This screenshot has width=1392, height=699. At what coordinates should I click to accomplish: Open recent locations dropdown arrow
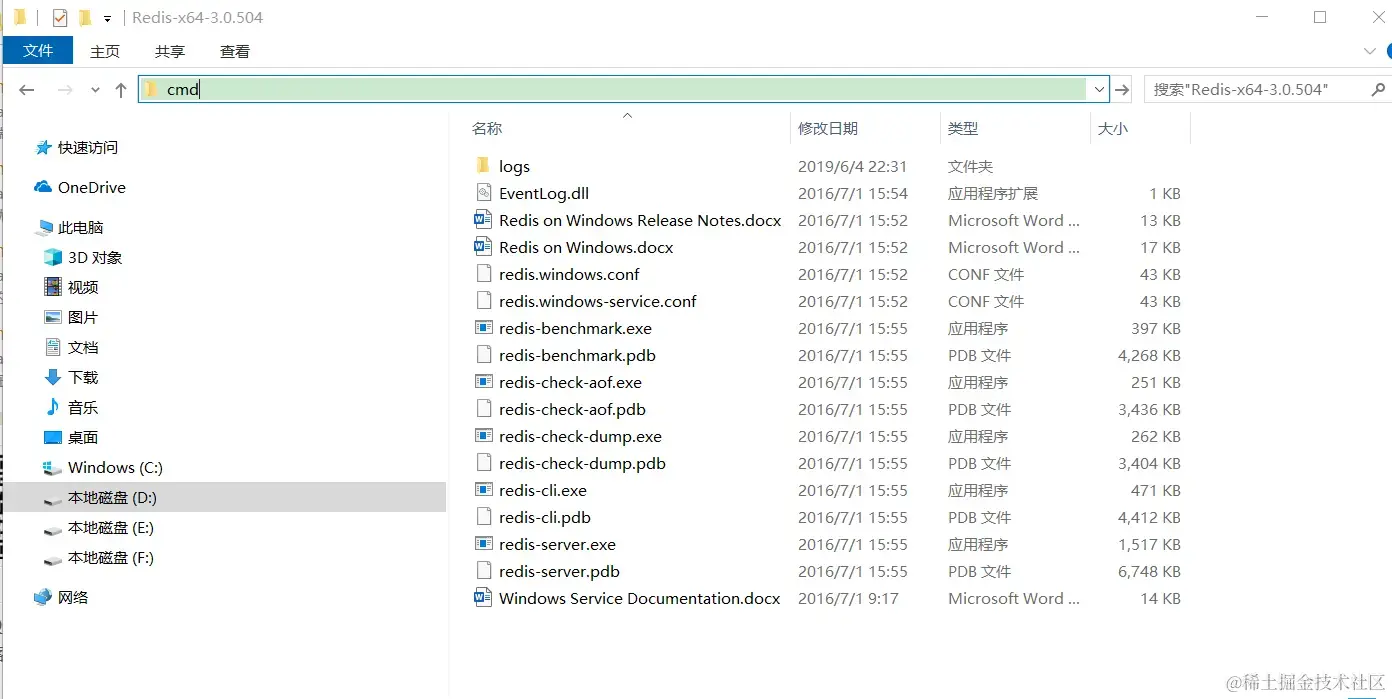click(95, 90)
